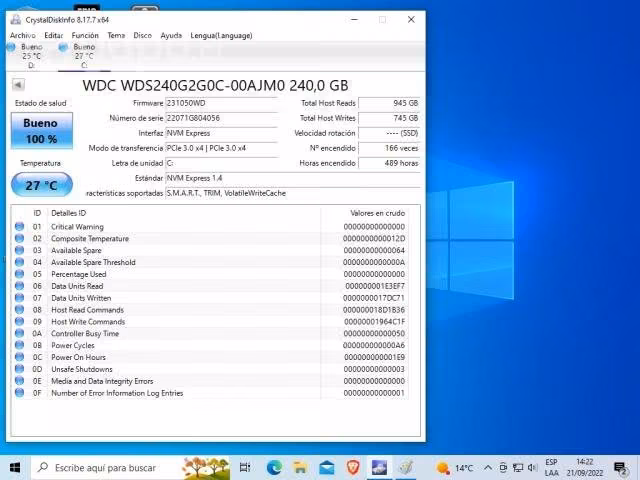Viewport: 640px width, 480px height.
Task: Open the notification center icon
Action: (x=621, y=468)
